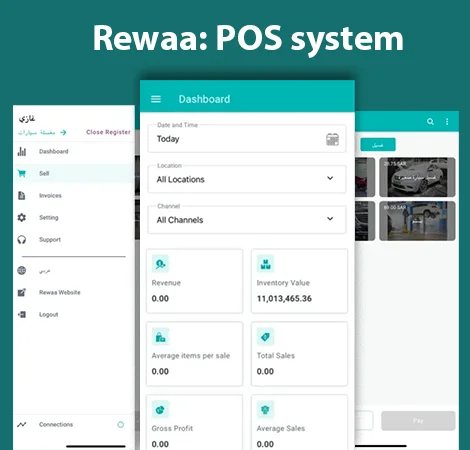Click the Total Sales 0.00 value
Screen dimensions: 470x450
pos(265,371)
